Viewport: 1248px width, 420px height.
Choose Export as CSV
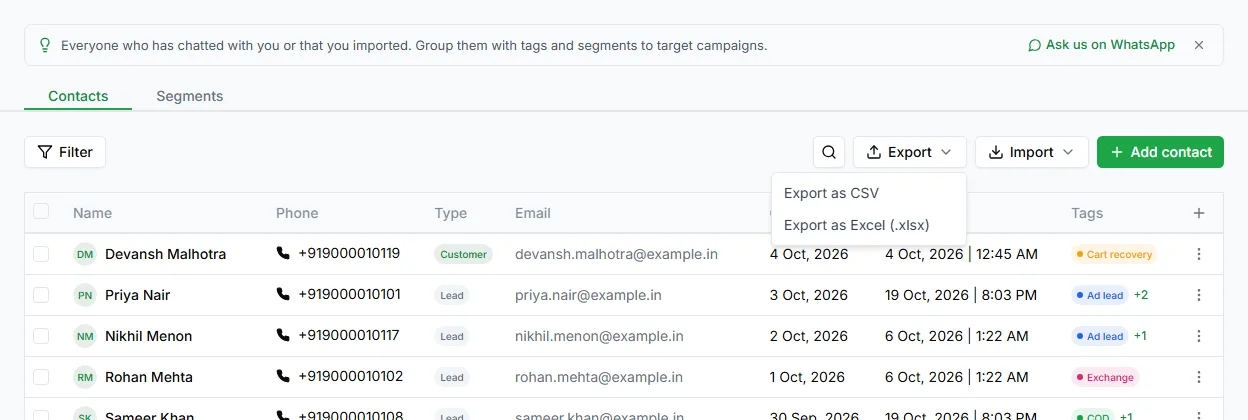click(869, 193)
